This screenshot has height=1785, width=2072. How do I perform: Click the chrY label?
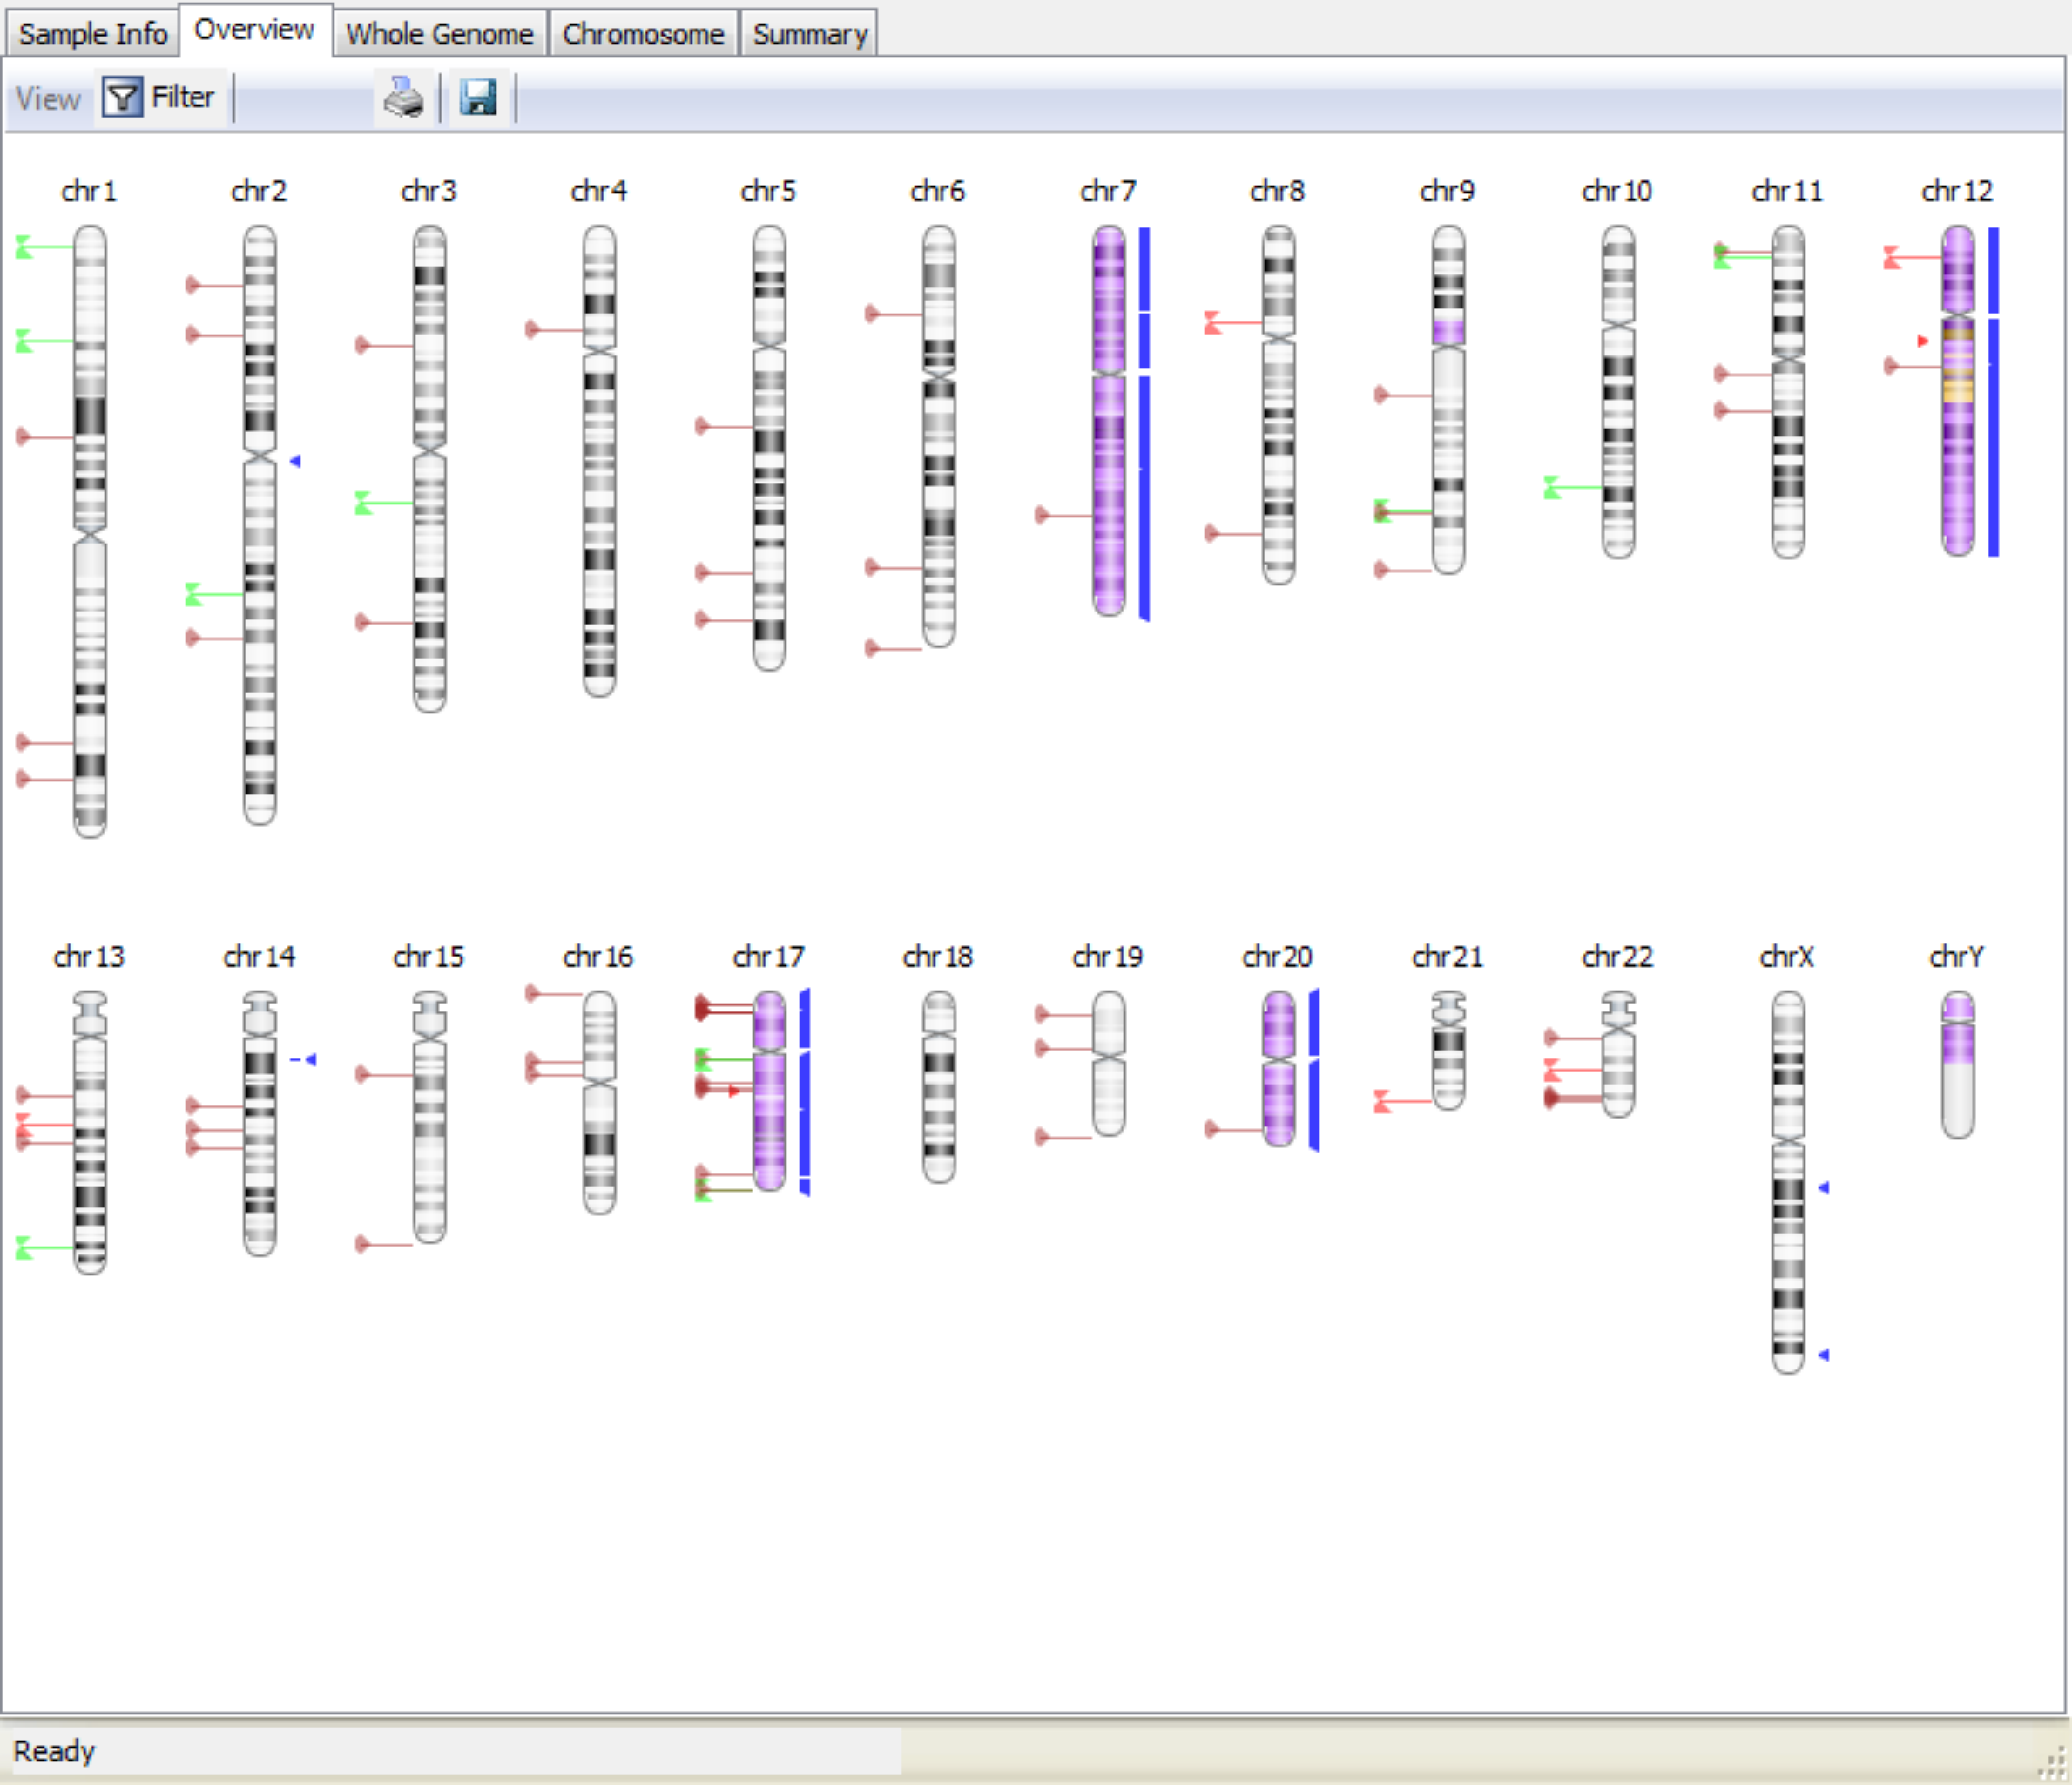click(1956, 957)
